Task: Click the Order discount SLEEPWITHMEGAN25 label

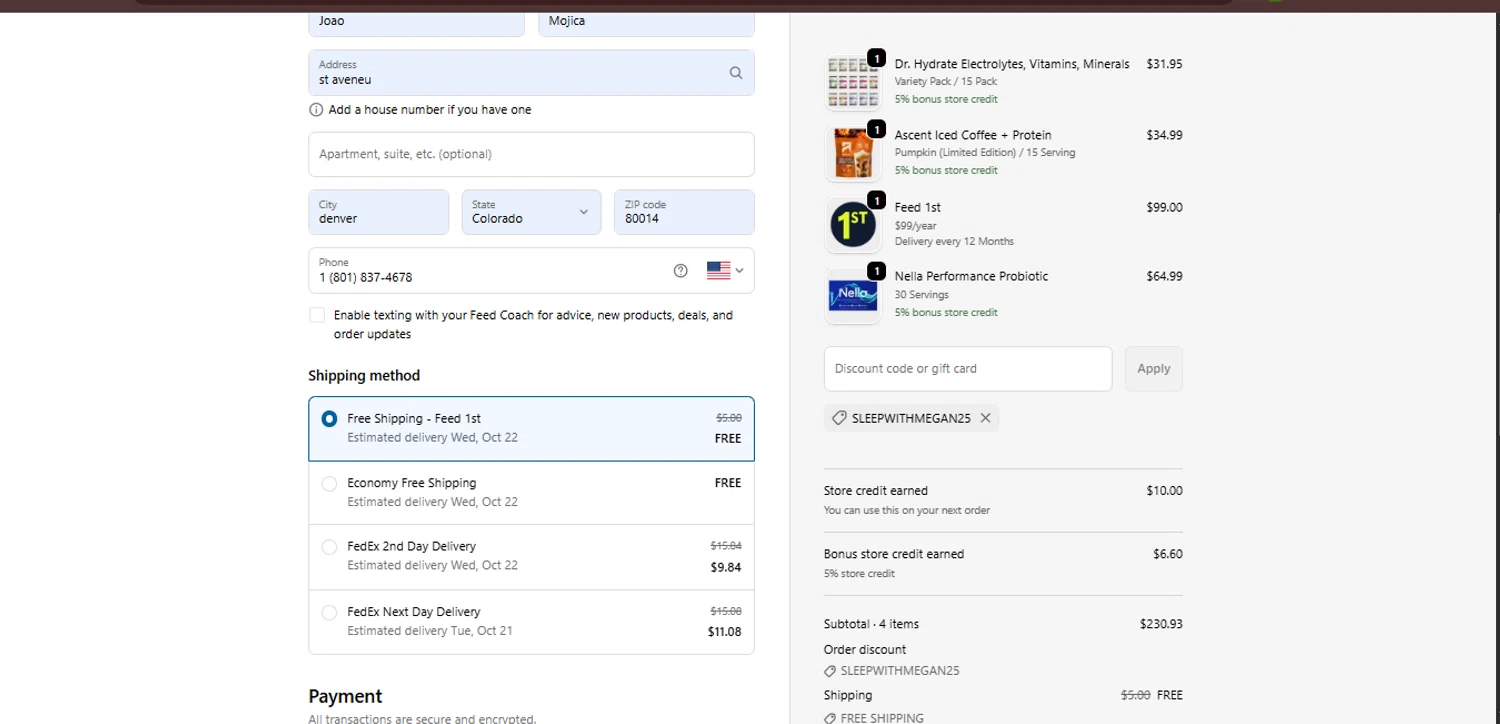Action: pyautogui.click(x=900, y=671)
